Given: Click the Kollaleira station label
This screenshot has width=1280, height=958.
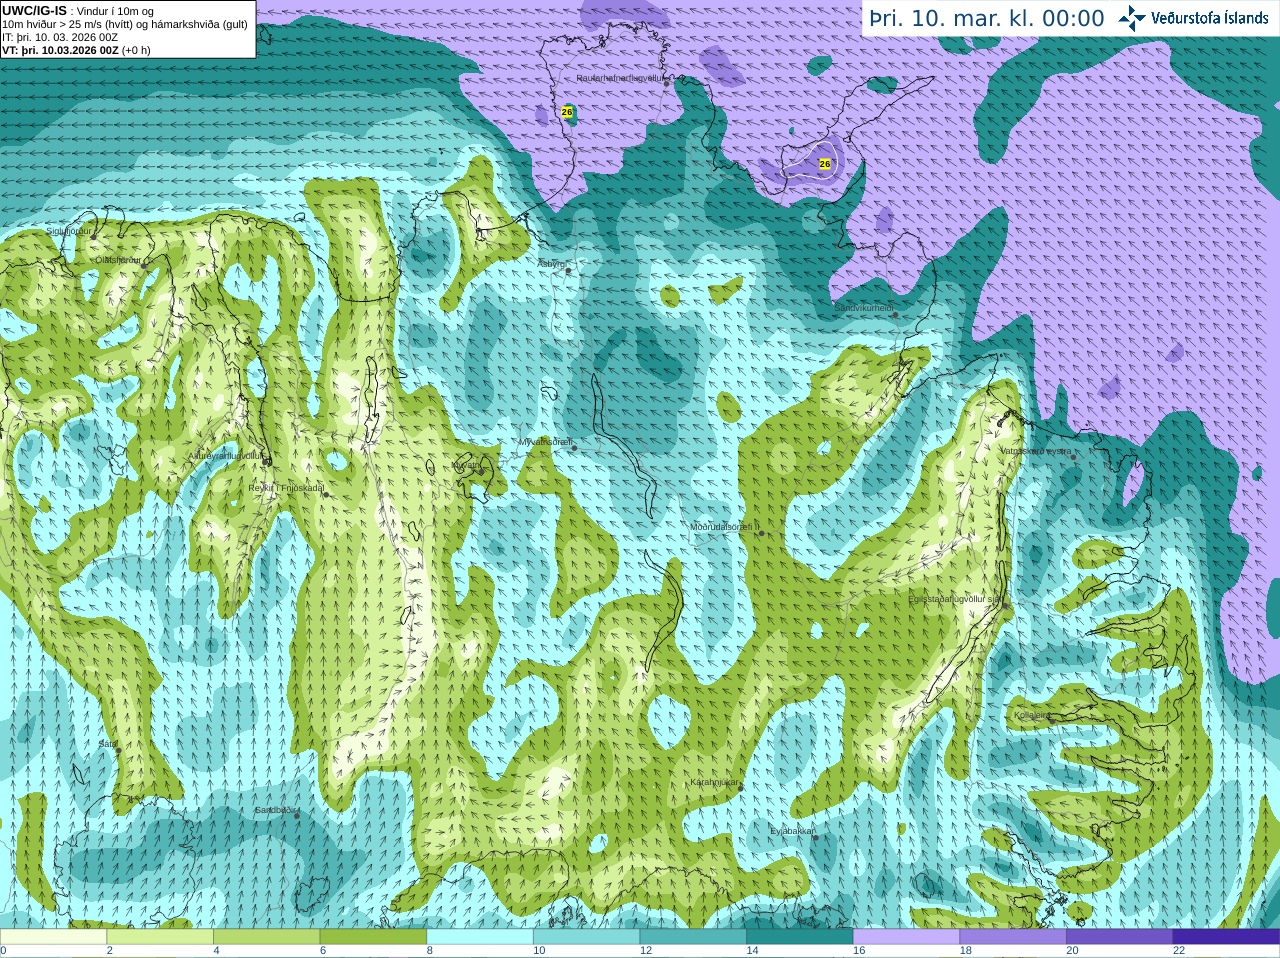Looking at the screenshot, I should pyautogui.click(x=1032, y=716).
